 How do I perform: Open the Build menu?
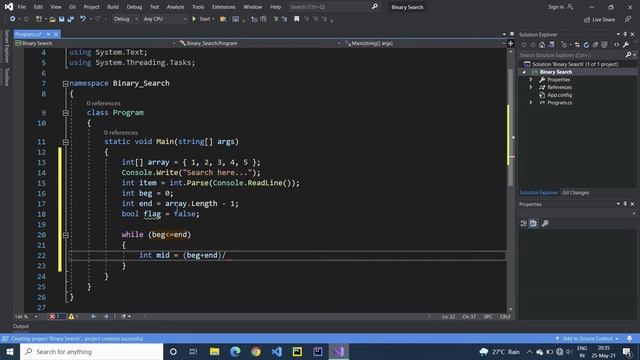[113, 7]
